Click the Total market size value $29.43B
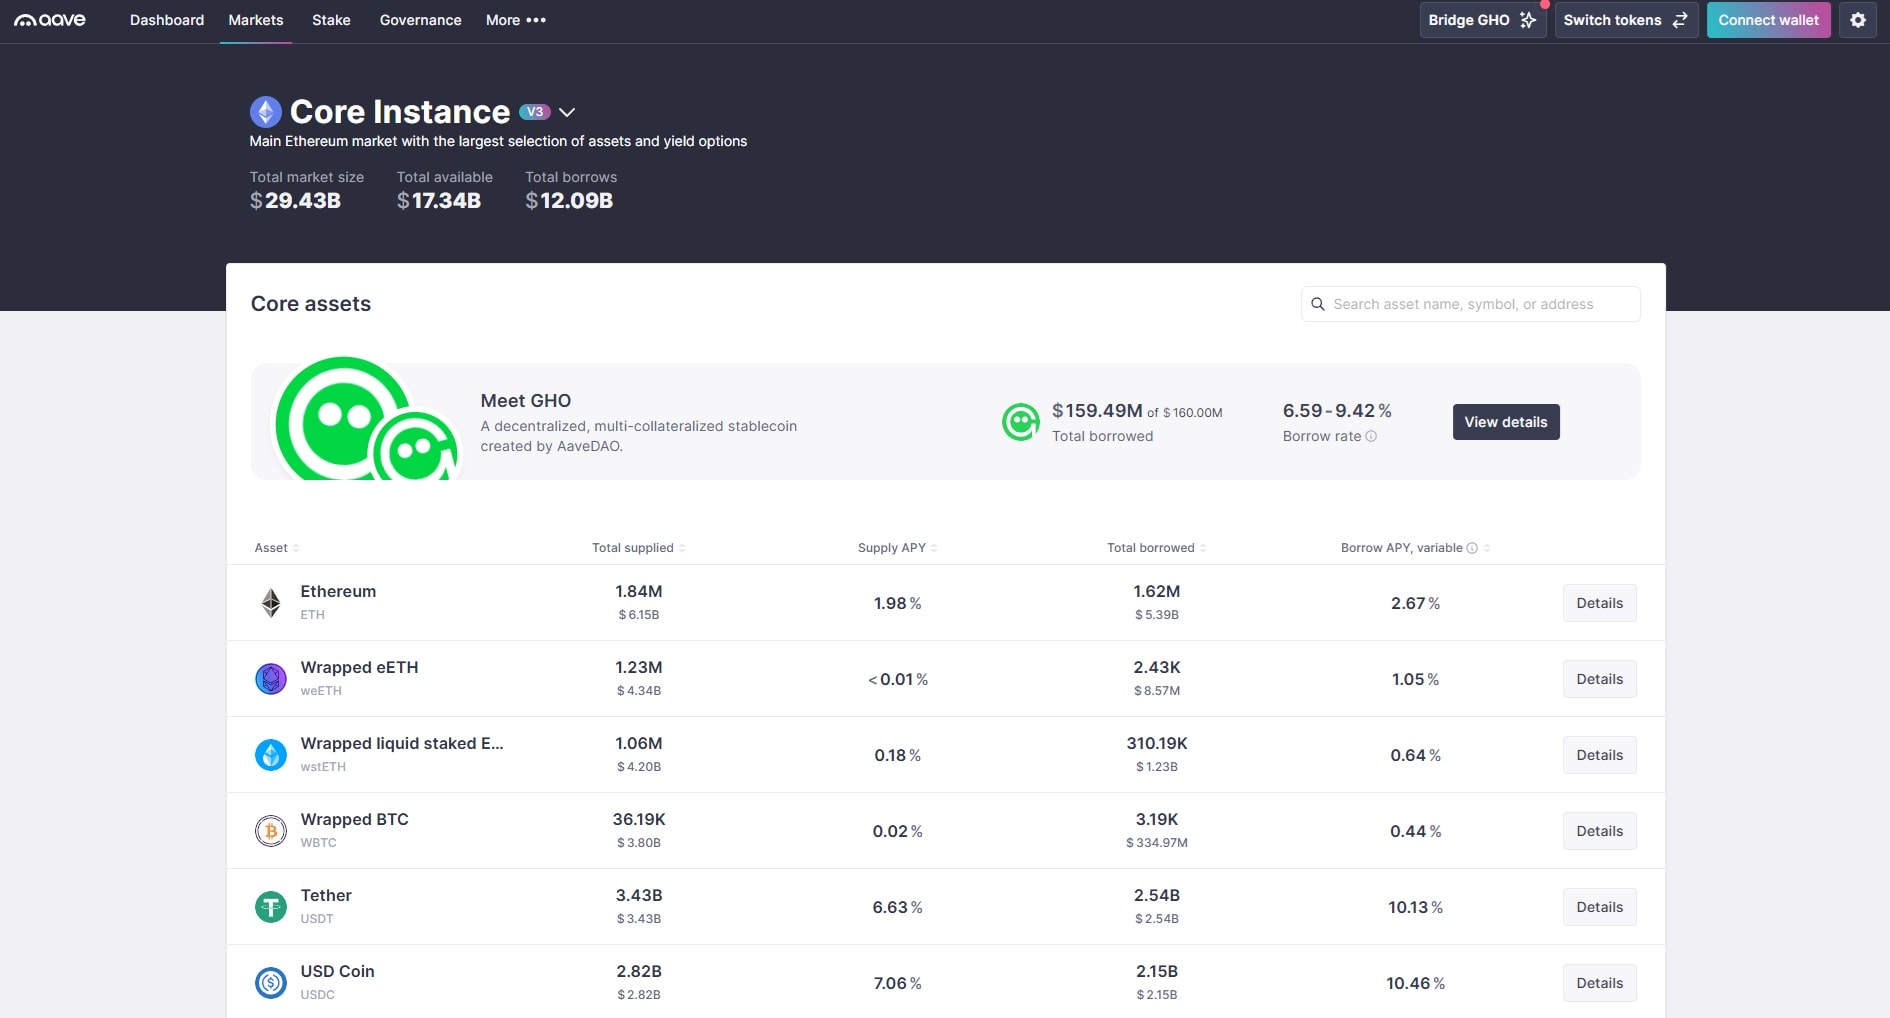 [295, 201]
